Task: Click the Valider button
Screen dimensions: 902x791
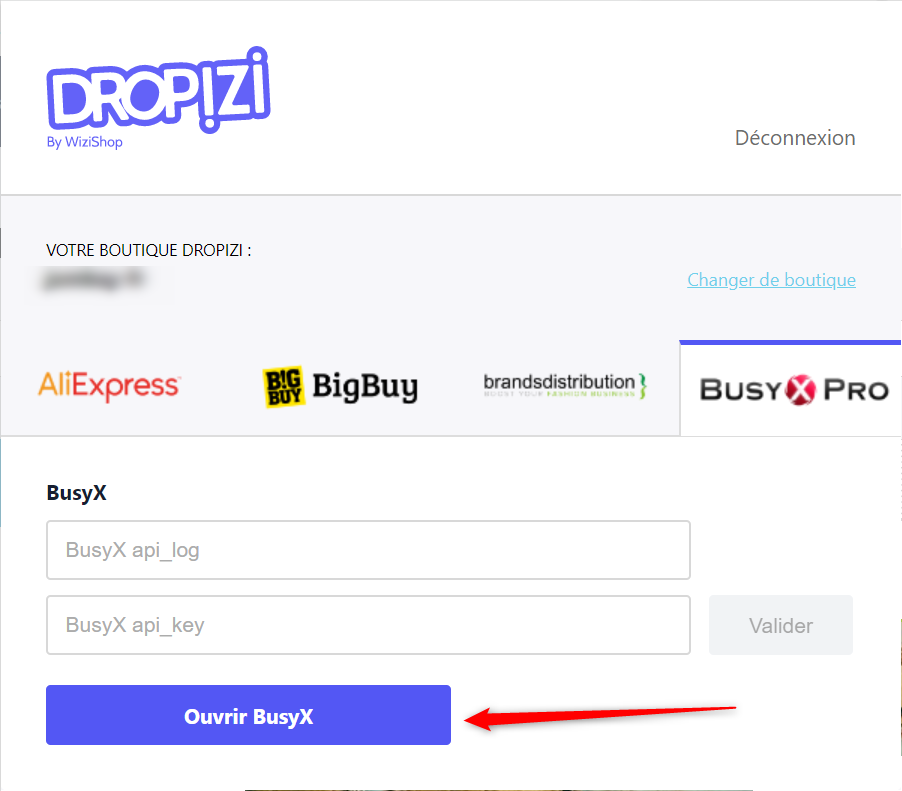Action: [781, 625]
